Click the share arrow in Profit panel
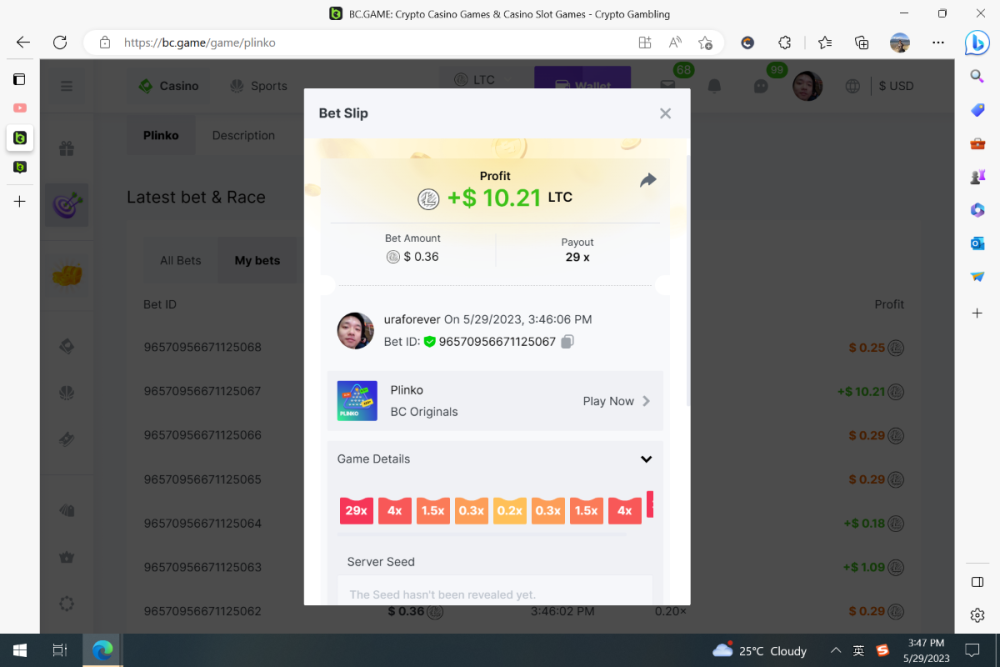 pos(647,178)
